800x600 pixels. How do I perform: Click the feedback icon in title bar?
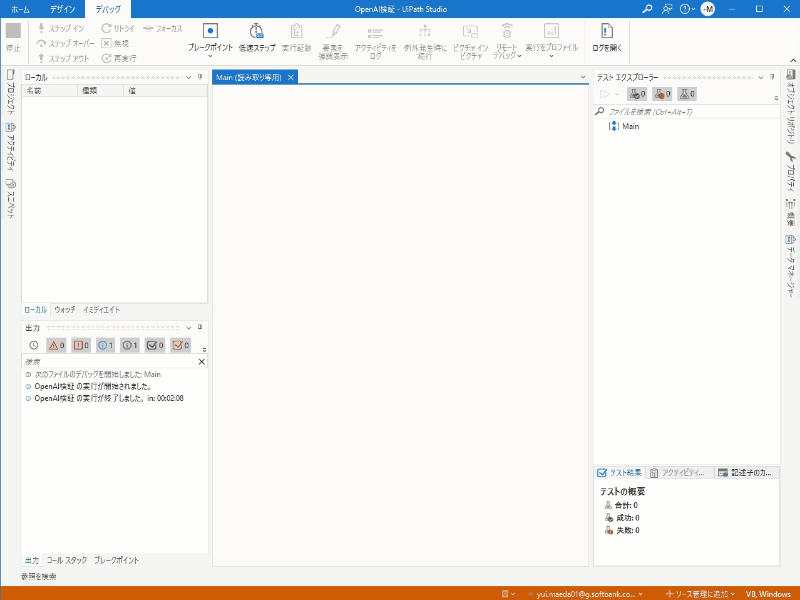tap(667, 9)
